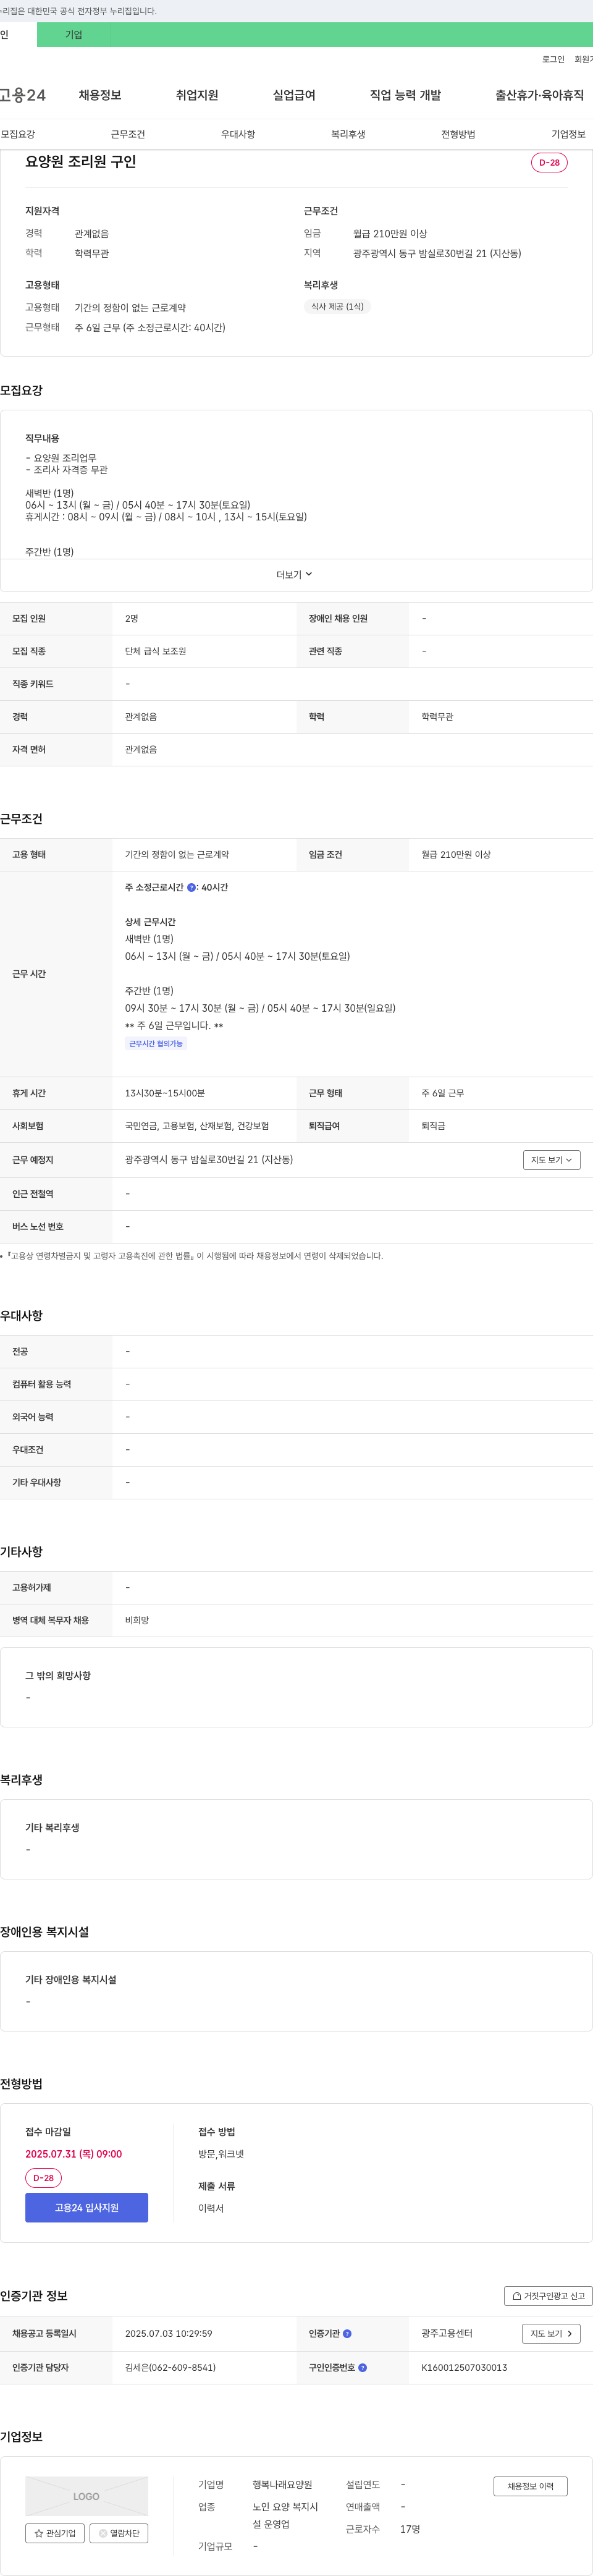Open 채용정보 이력 button

pyautogui.click(x=530, y=2486)
